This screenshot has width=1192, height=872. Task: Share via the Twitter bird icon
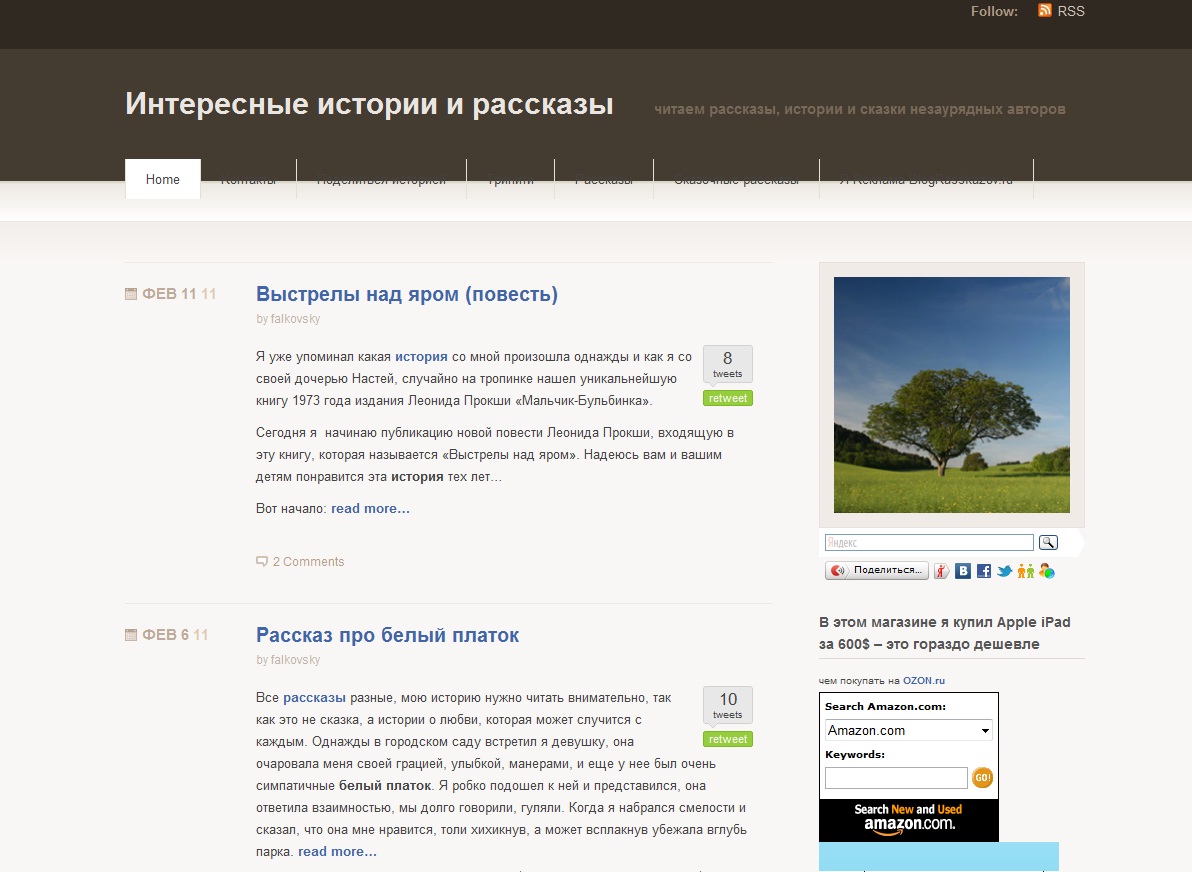click(1004, 571)
